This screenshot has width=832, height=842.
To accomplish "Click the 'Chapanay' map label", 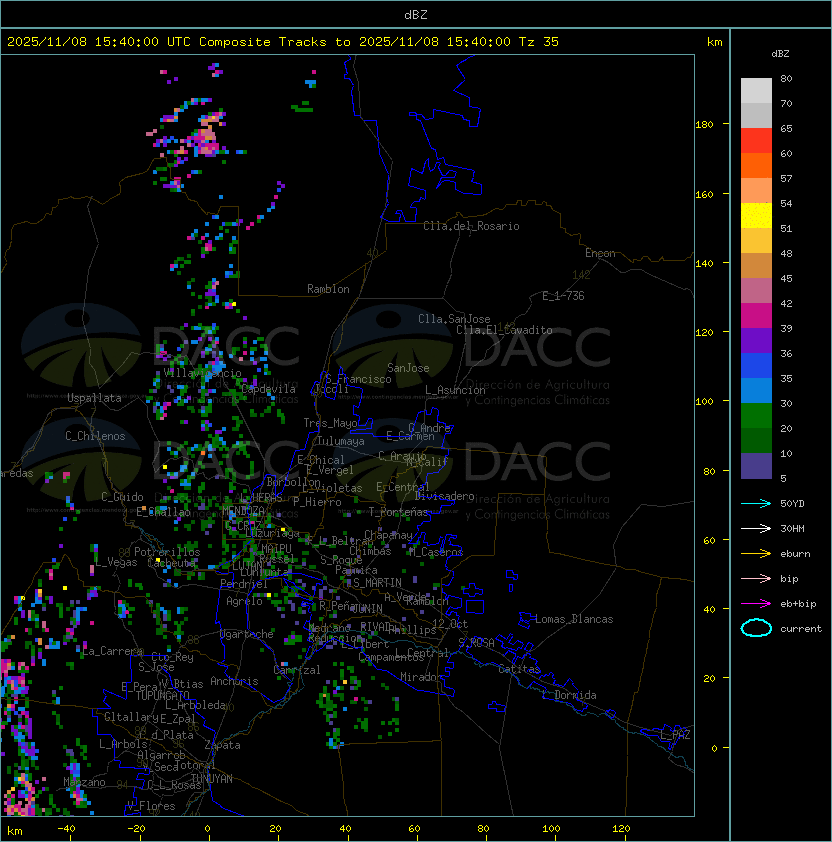I will [388, 535].
